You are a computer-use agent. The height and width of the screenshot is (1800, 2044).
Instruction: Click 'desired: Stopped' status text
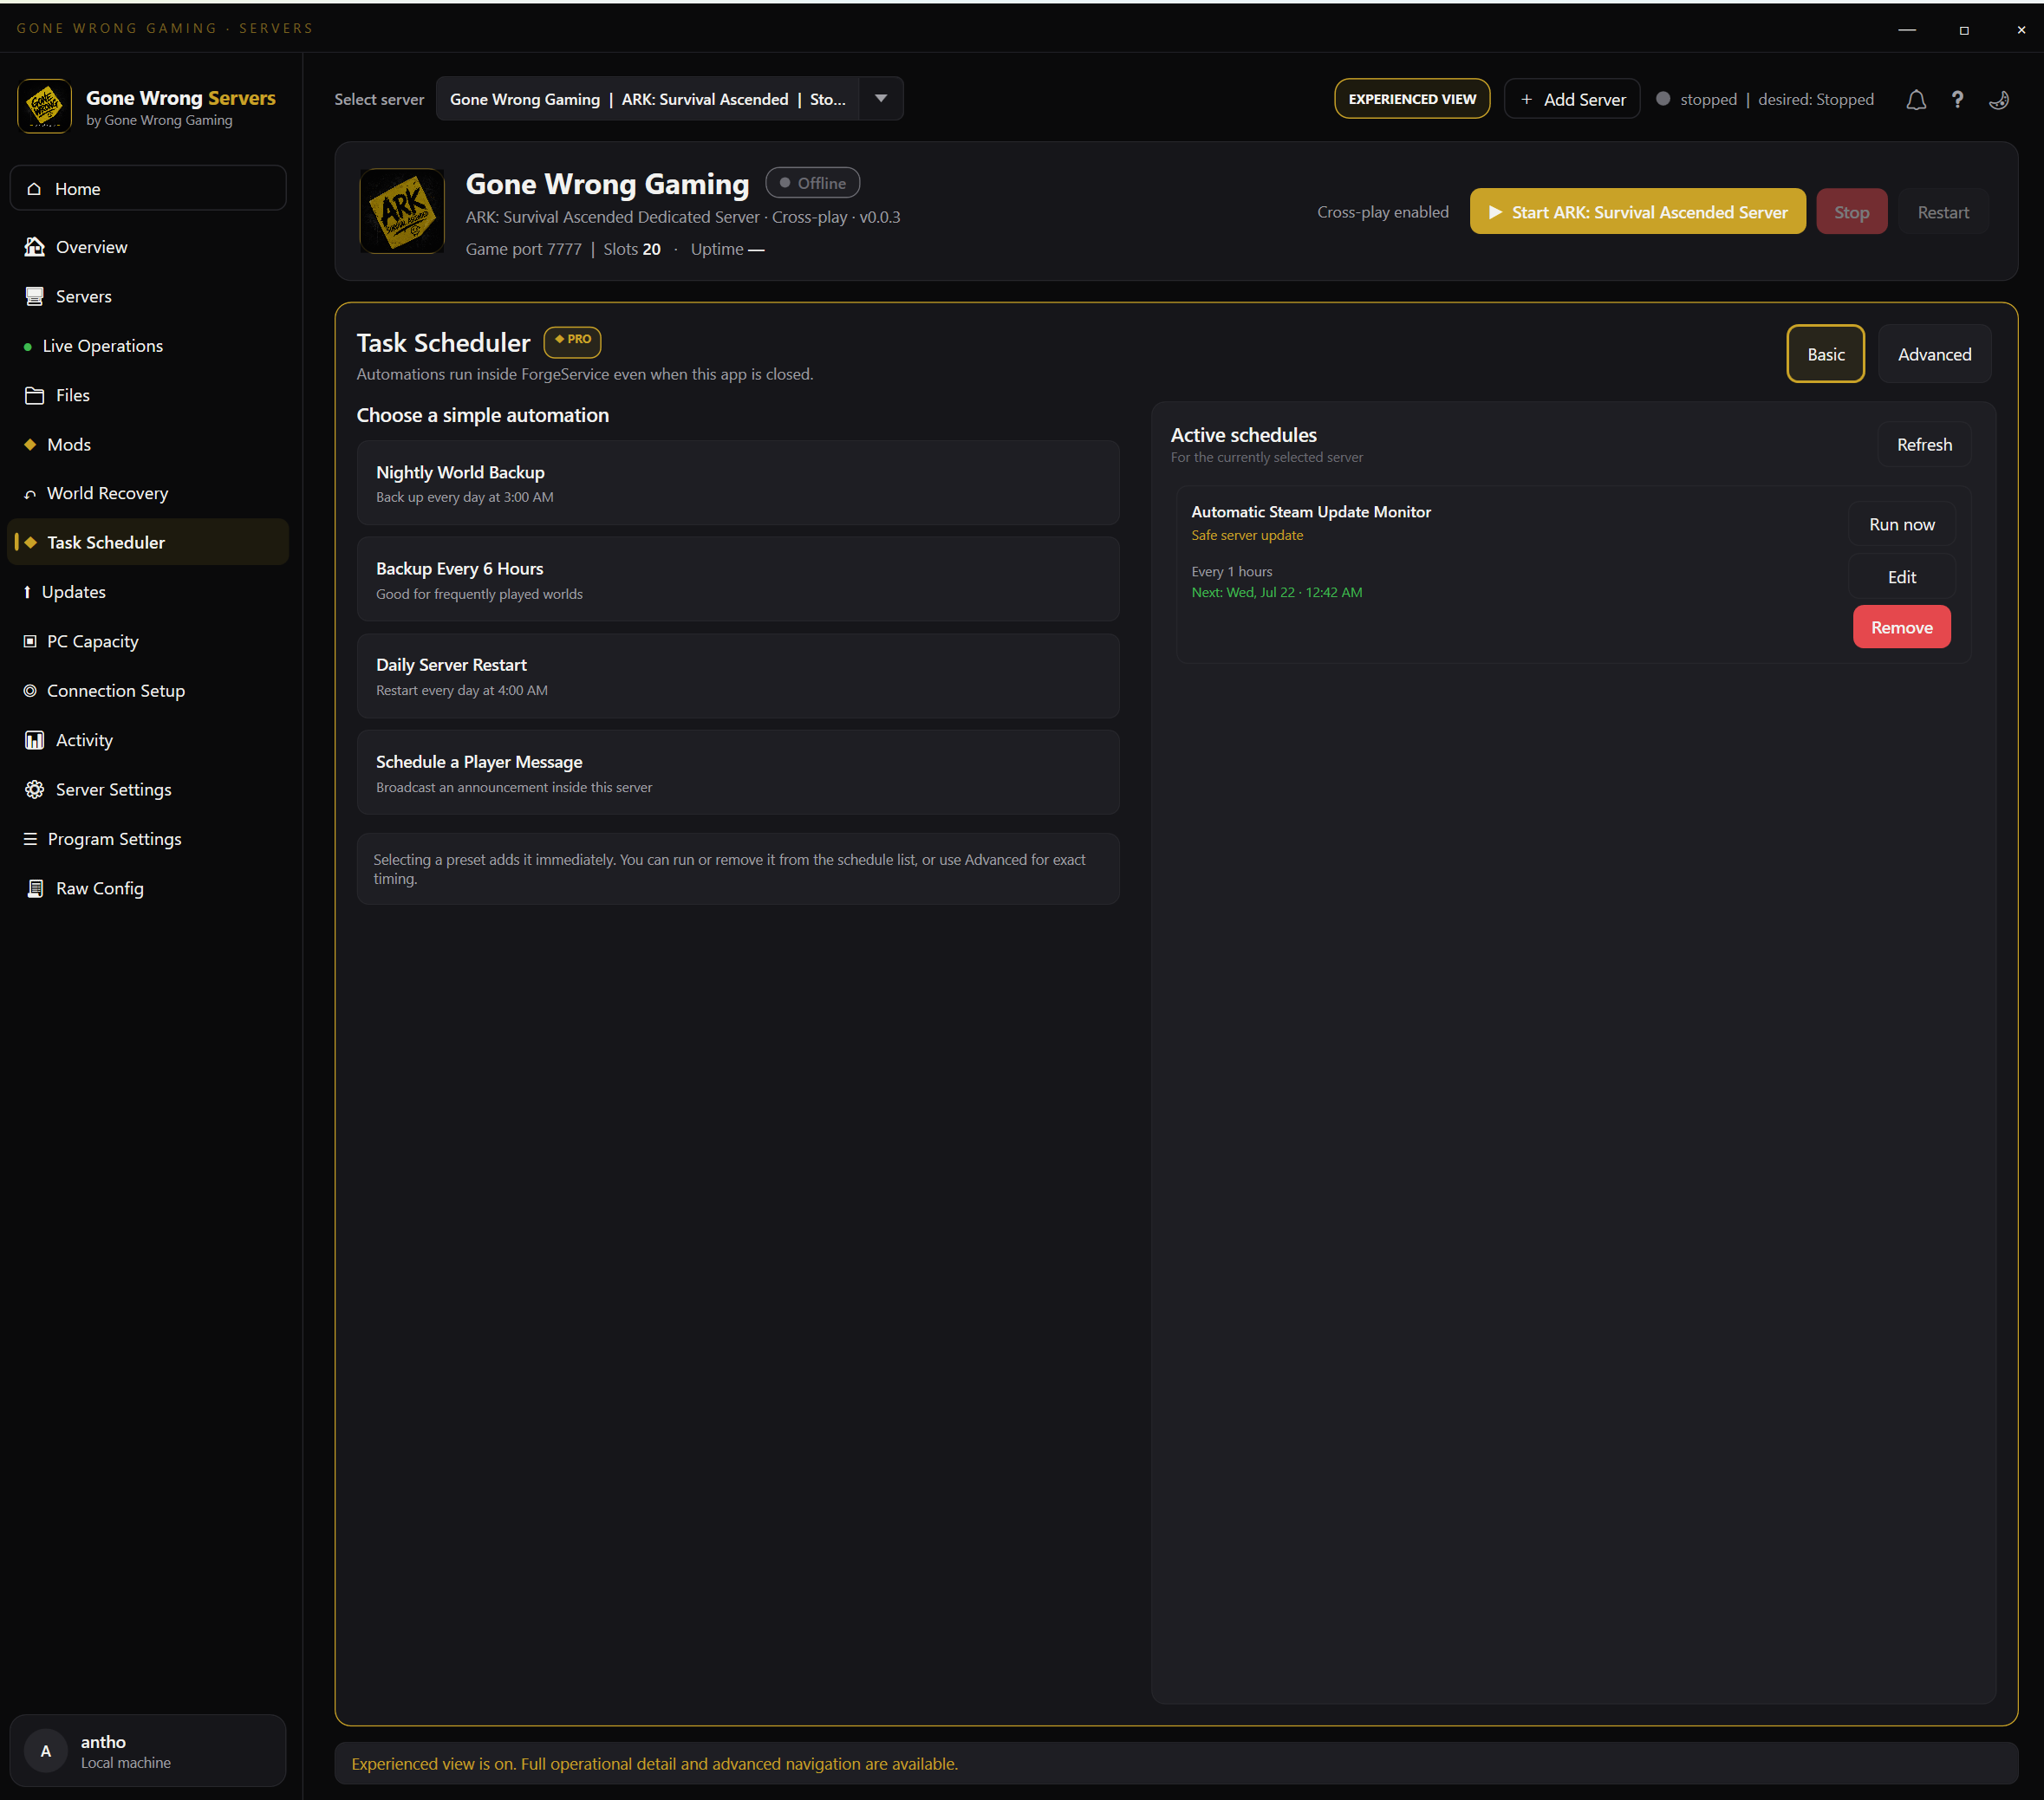(x=1815, y=99)
